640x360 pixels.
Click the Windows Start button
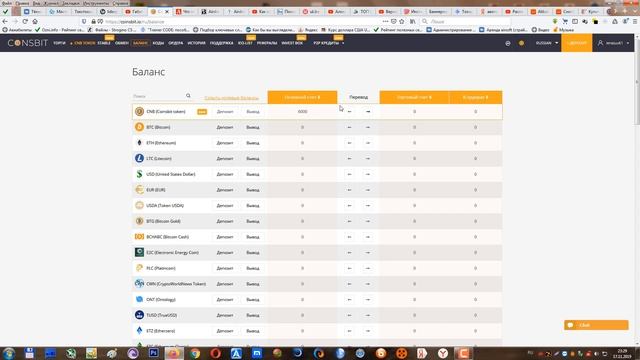[x=9, y=353]
